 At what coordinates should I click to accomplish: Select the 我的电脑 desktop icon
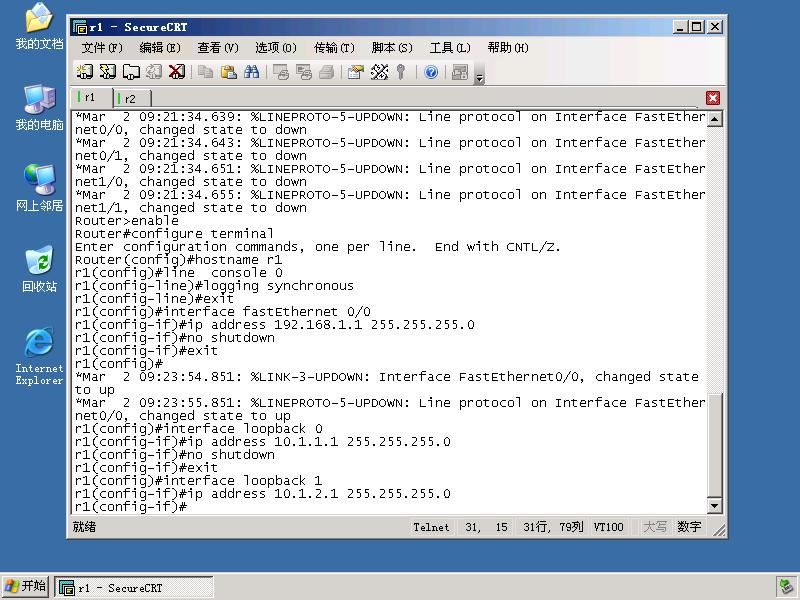(x=39, y=108)
